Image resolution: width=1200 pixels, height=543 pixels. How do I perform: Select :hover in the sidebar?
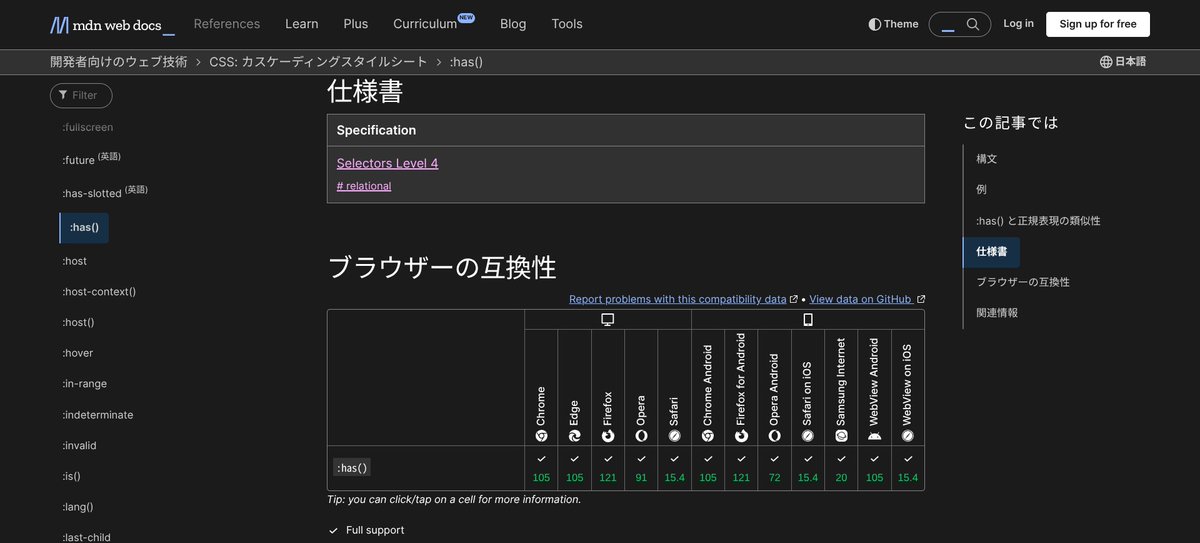77,353
